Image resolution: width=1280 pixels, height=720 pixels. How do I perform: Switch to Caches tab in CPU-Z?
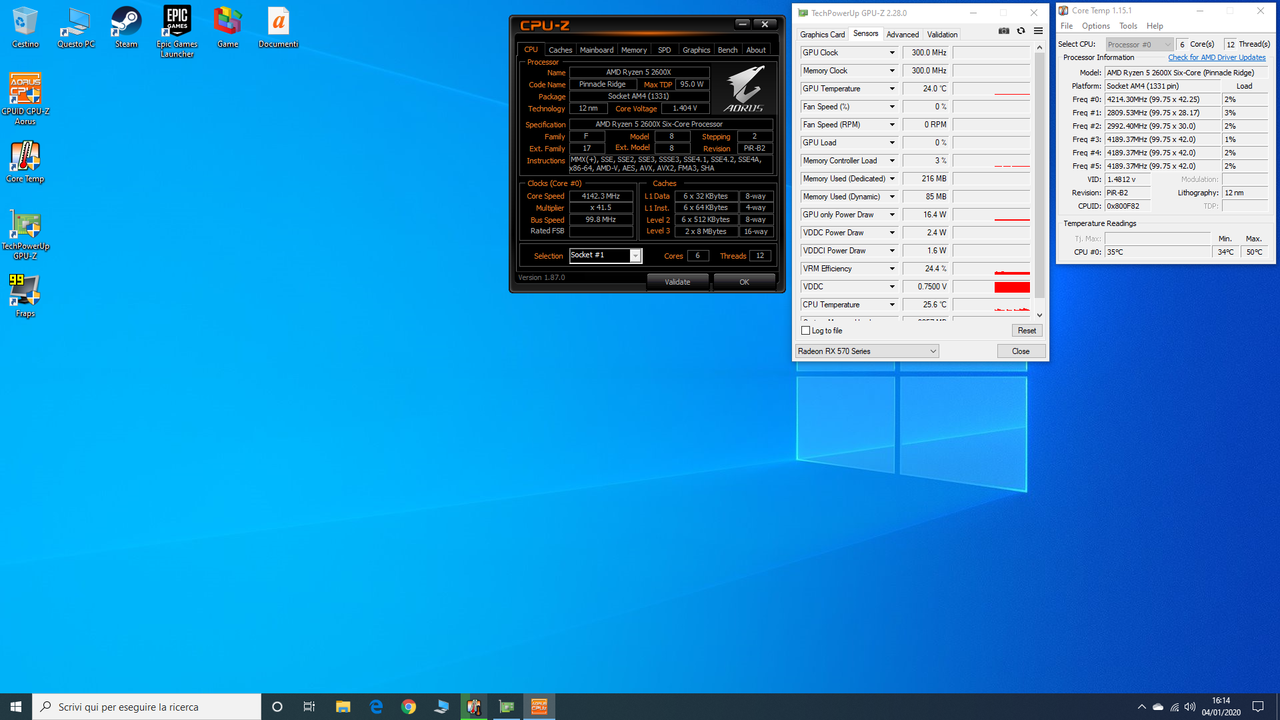561,49
